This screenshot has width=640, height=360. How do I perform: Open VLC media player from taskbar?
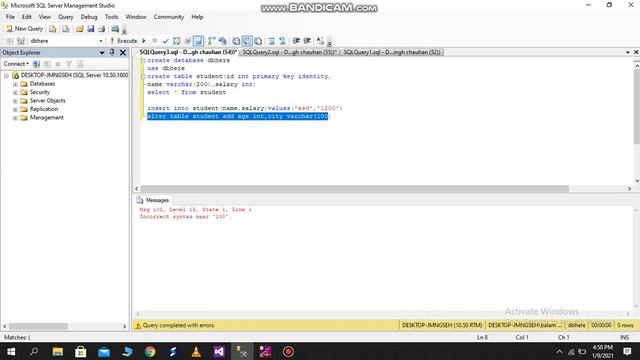196,351
